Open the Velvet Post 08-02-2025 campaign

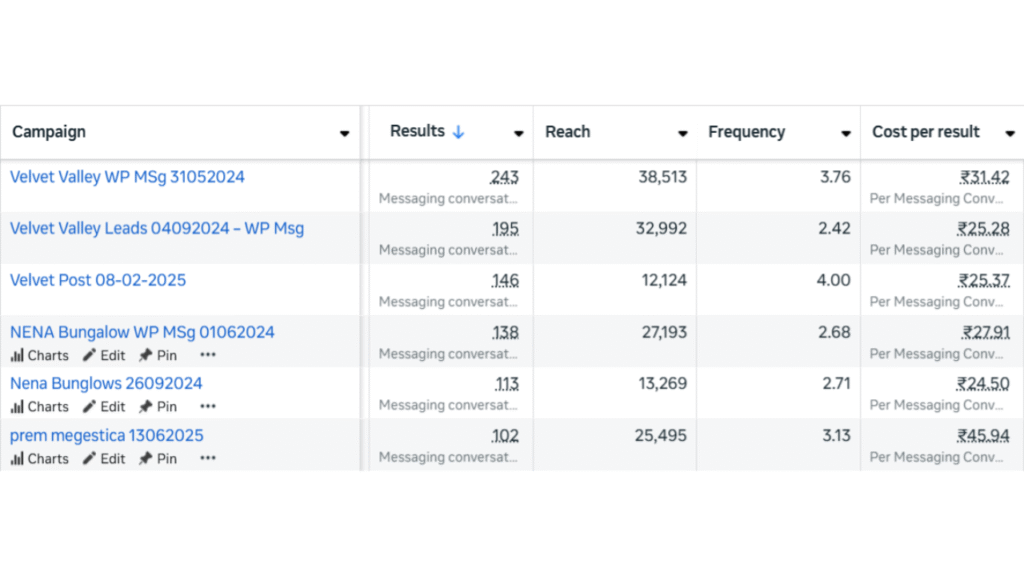(98, 280)
